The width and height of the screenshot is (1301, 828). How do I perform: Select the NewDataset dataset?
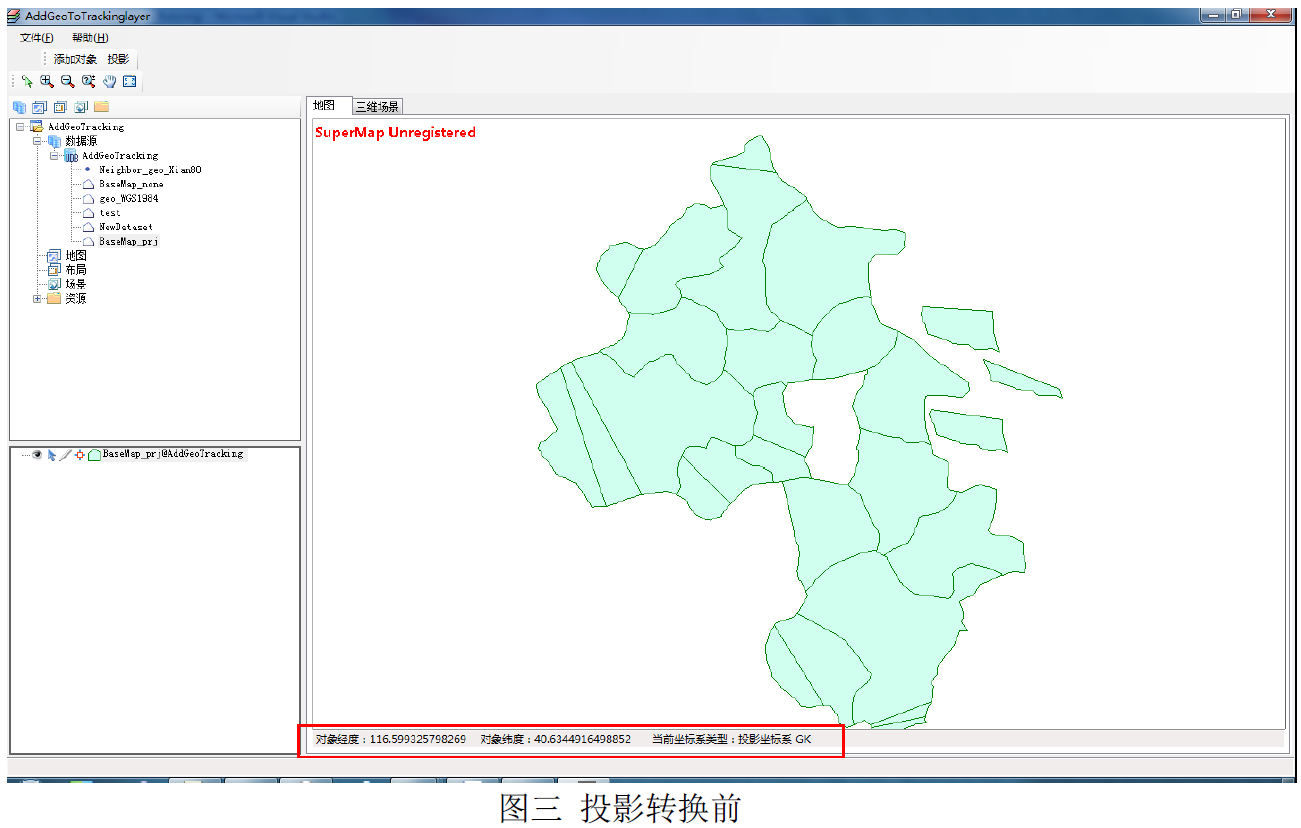[126, 227]
